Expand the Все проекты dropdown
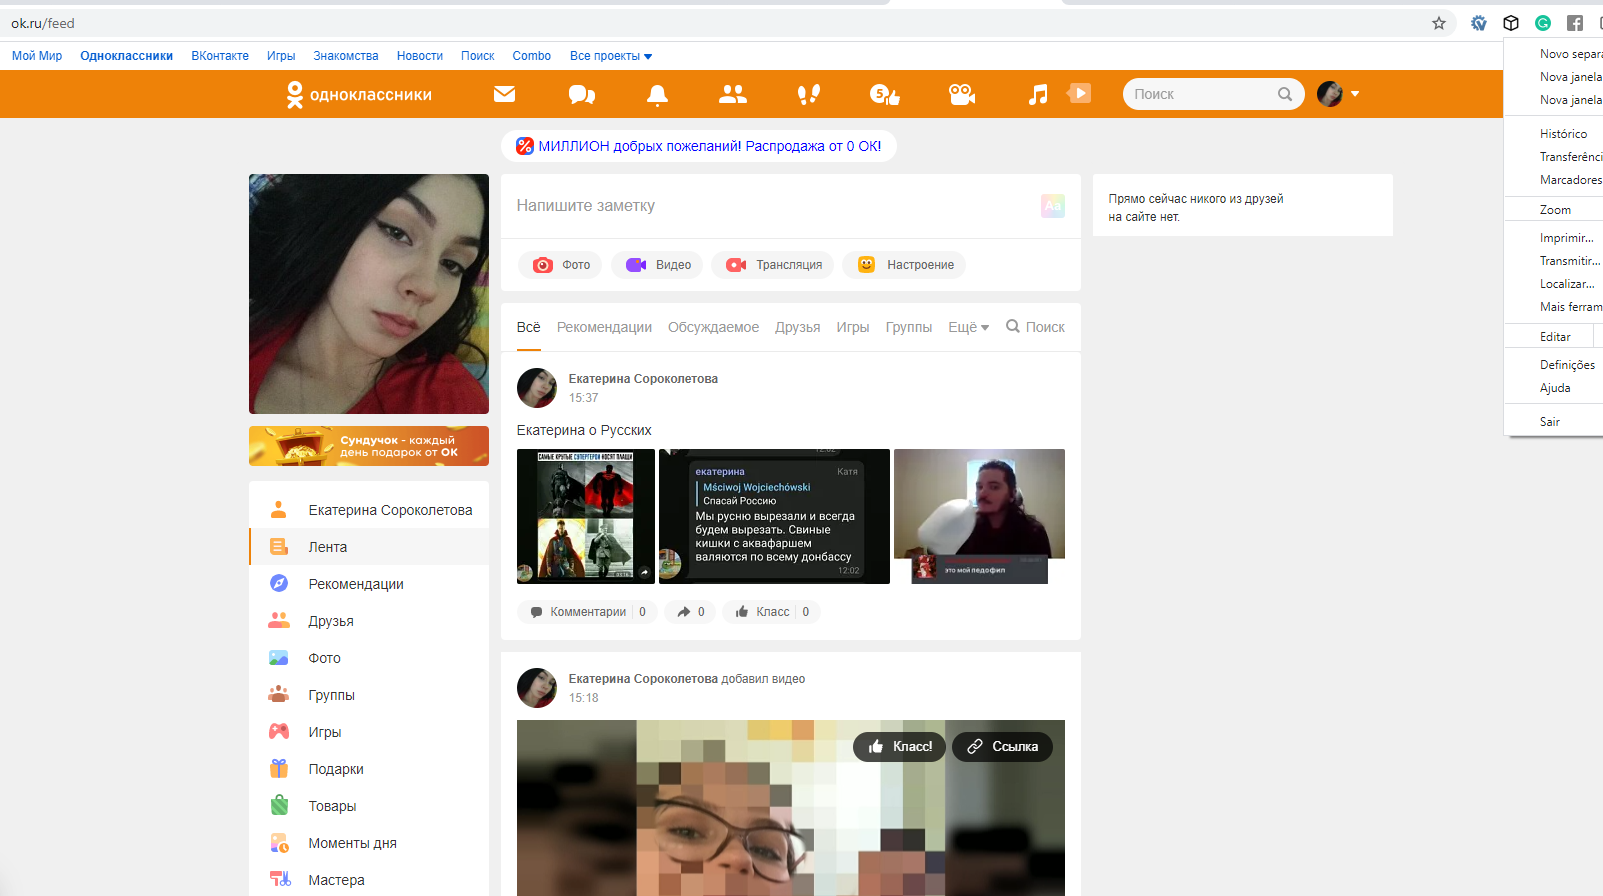Screen dimensions: 1603x896 pyautogui.click(x=611, y=56)
